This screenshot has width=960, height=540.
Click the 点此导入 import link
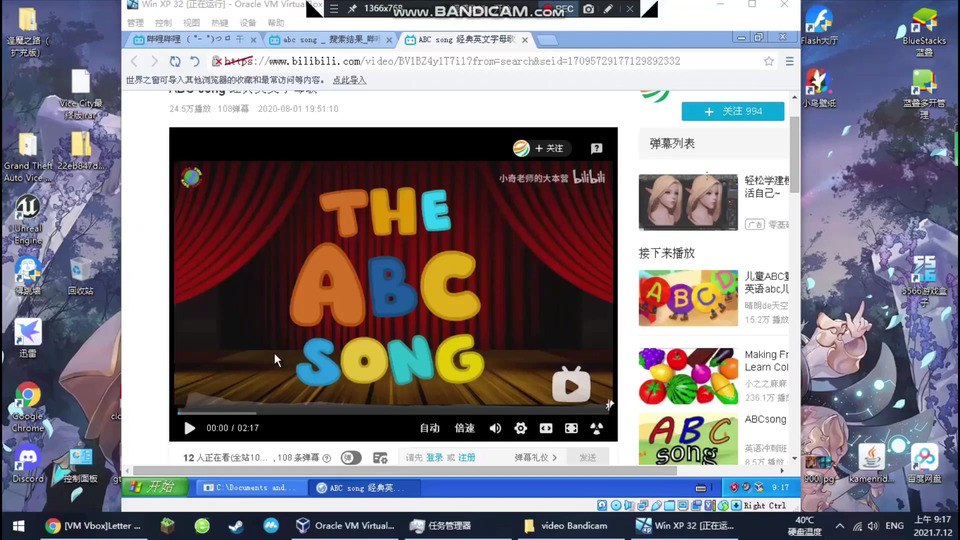click(x=350, y=80)
